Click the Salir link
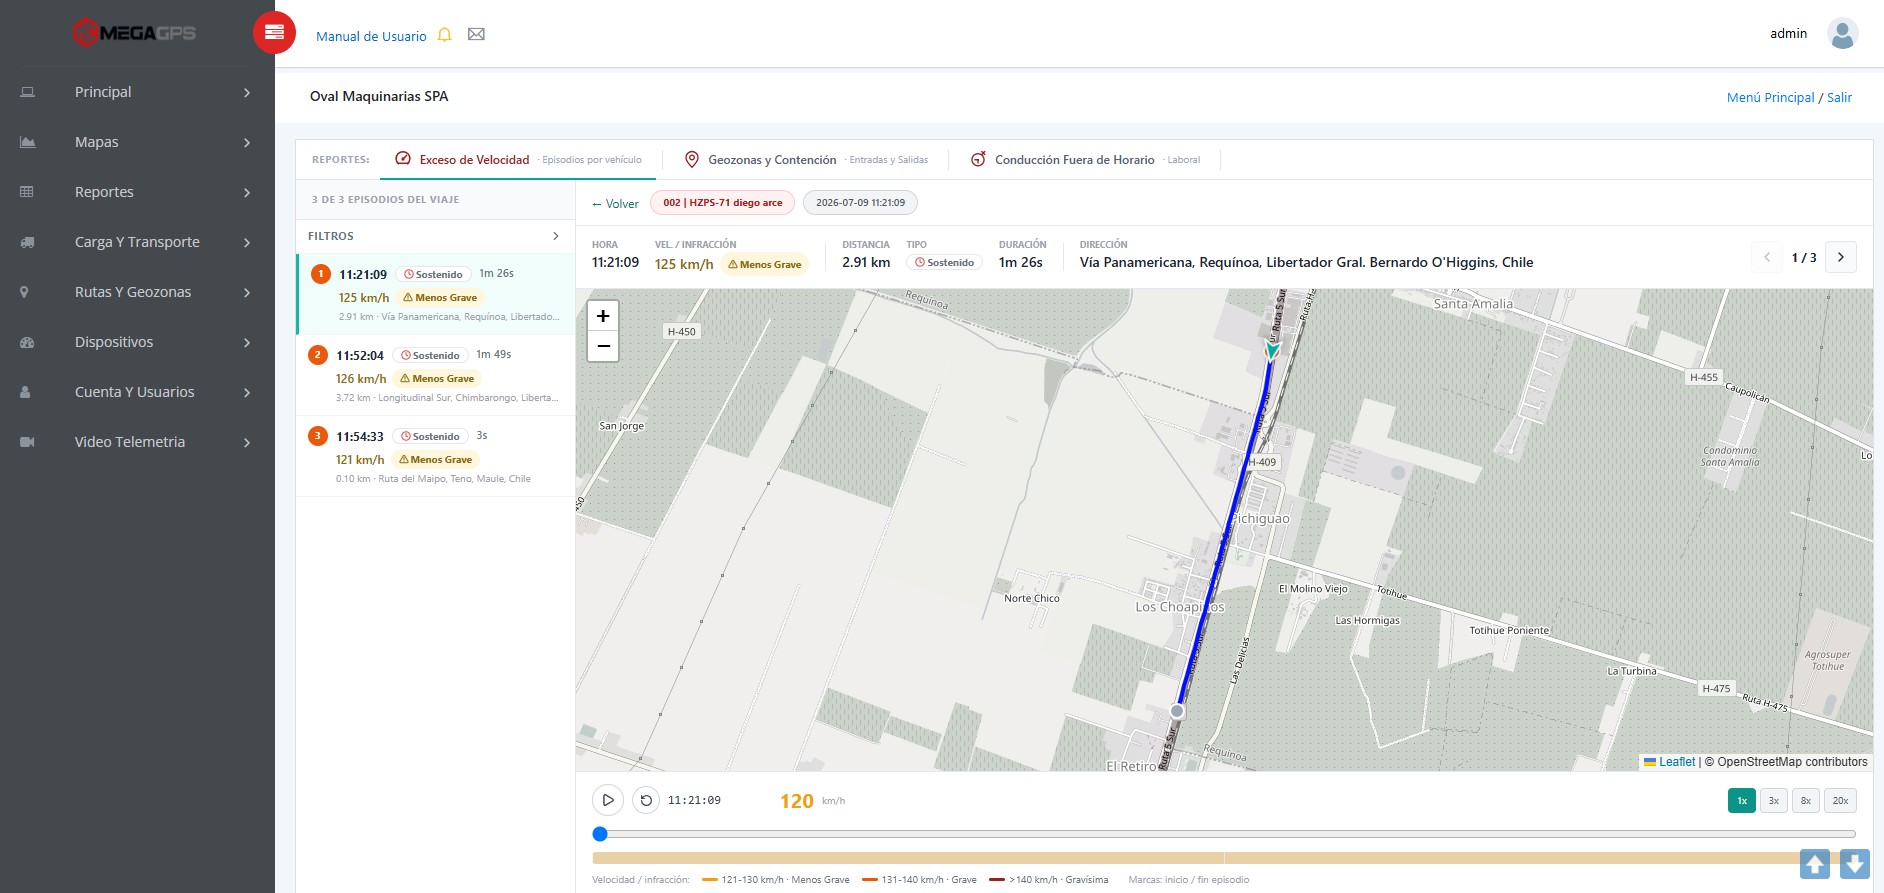The height and width of the screenshot is (893, 1884). tap(1839, 97)
